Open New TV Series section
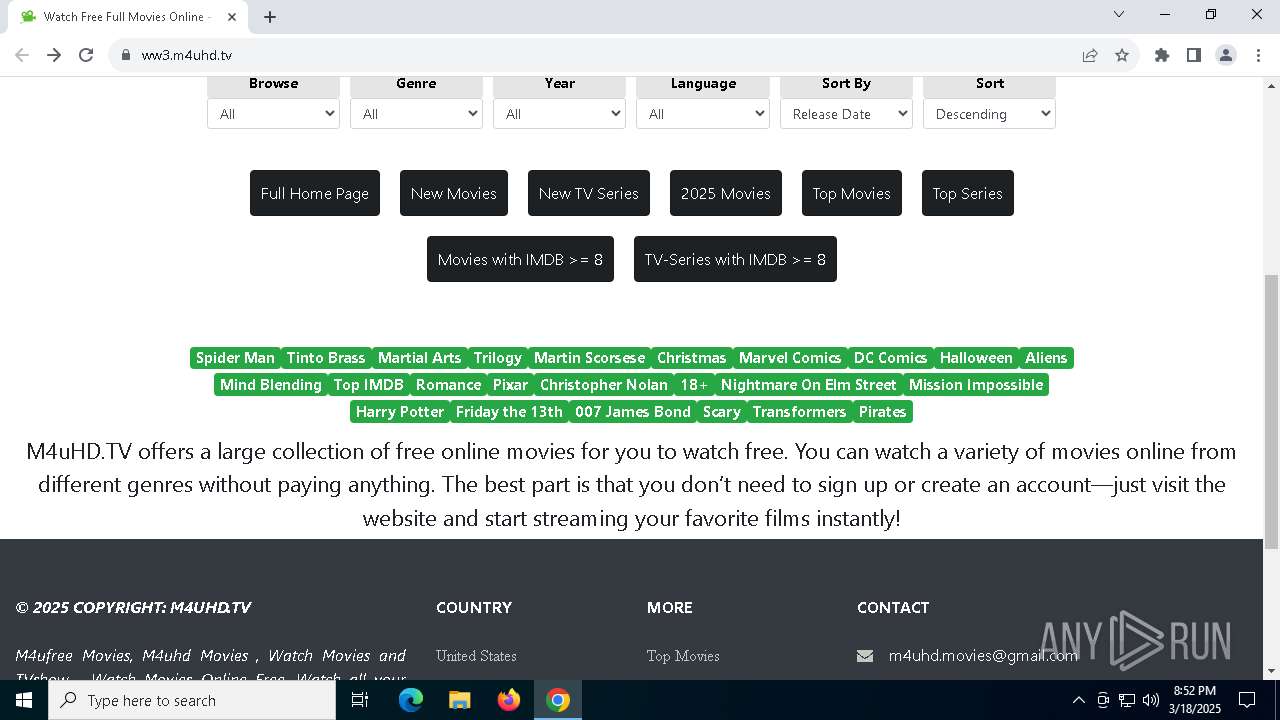The image size is (1280, 720). 589,193
